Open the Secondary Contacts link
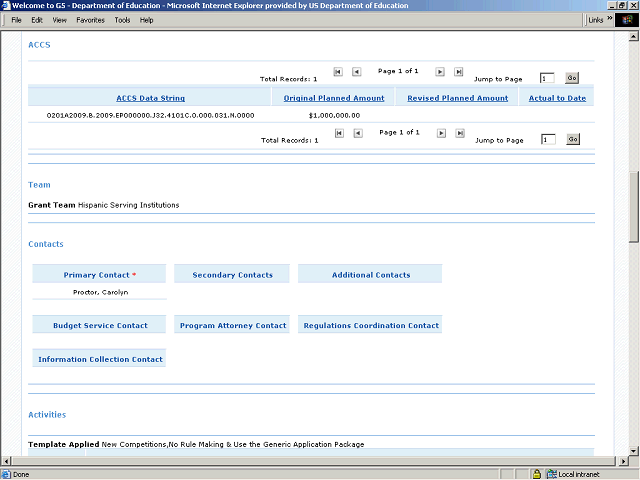Viewport: 640px width, 480px height. point(232,275)
